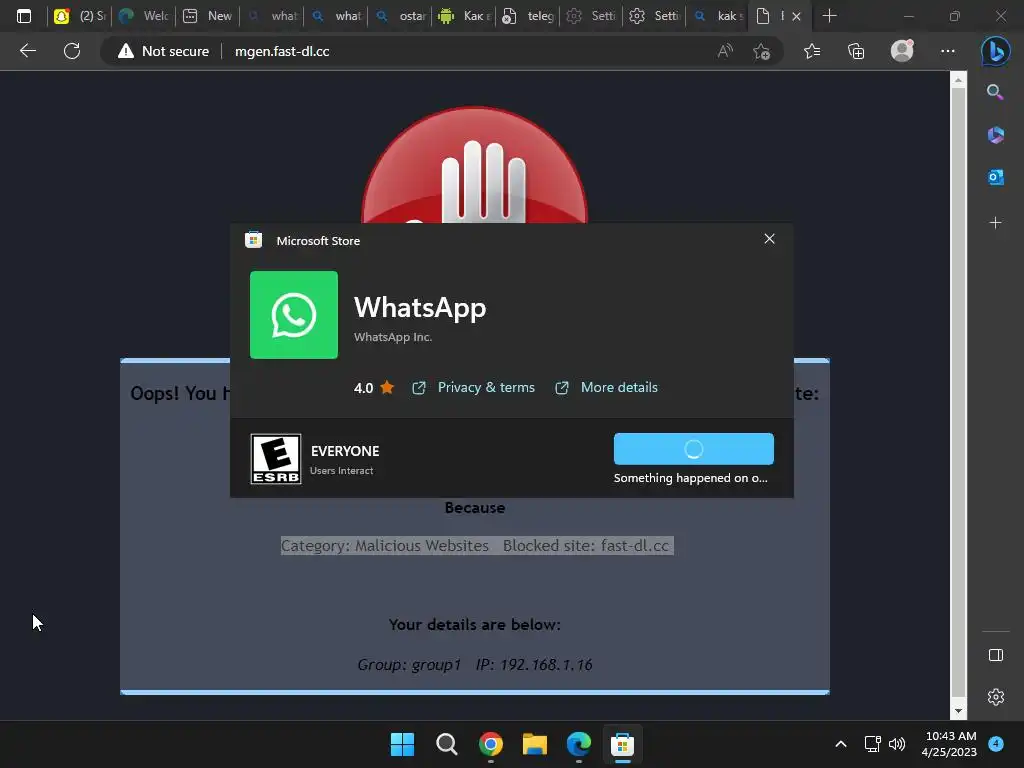Open File Explorer from taskbar
The width and height of the screenshot is (1024, 768).
(535, 744)
